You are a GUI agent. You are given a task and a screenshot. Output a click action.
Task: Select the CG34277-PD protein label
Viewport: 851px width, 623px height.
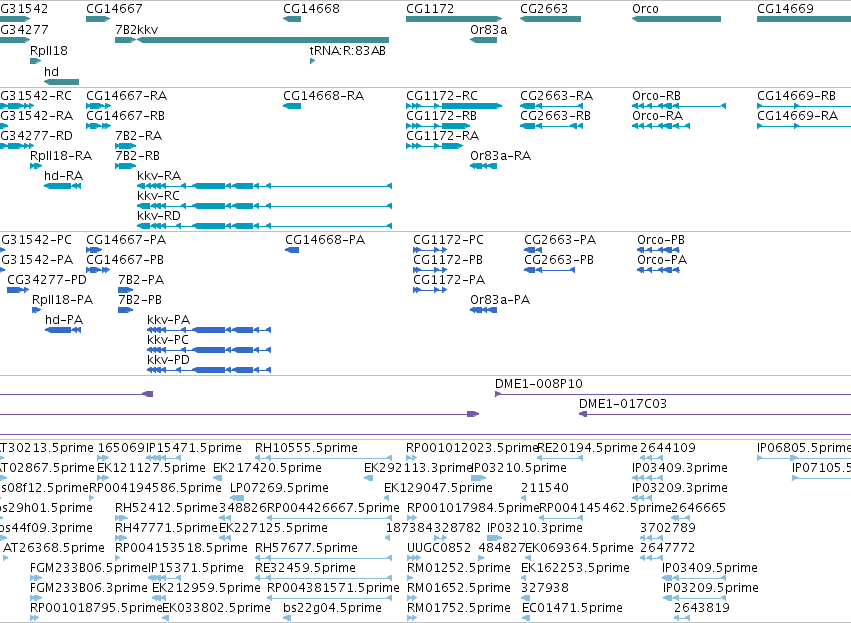47,281
